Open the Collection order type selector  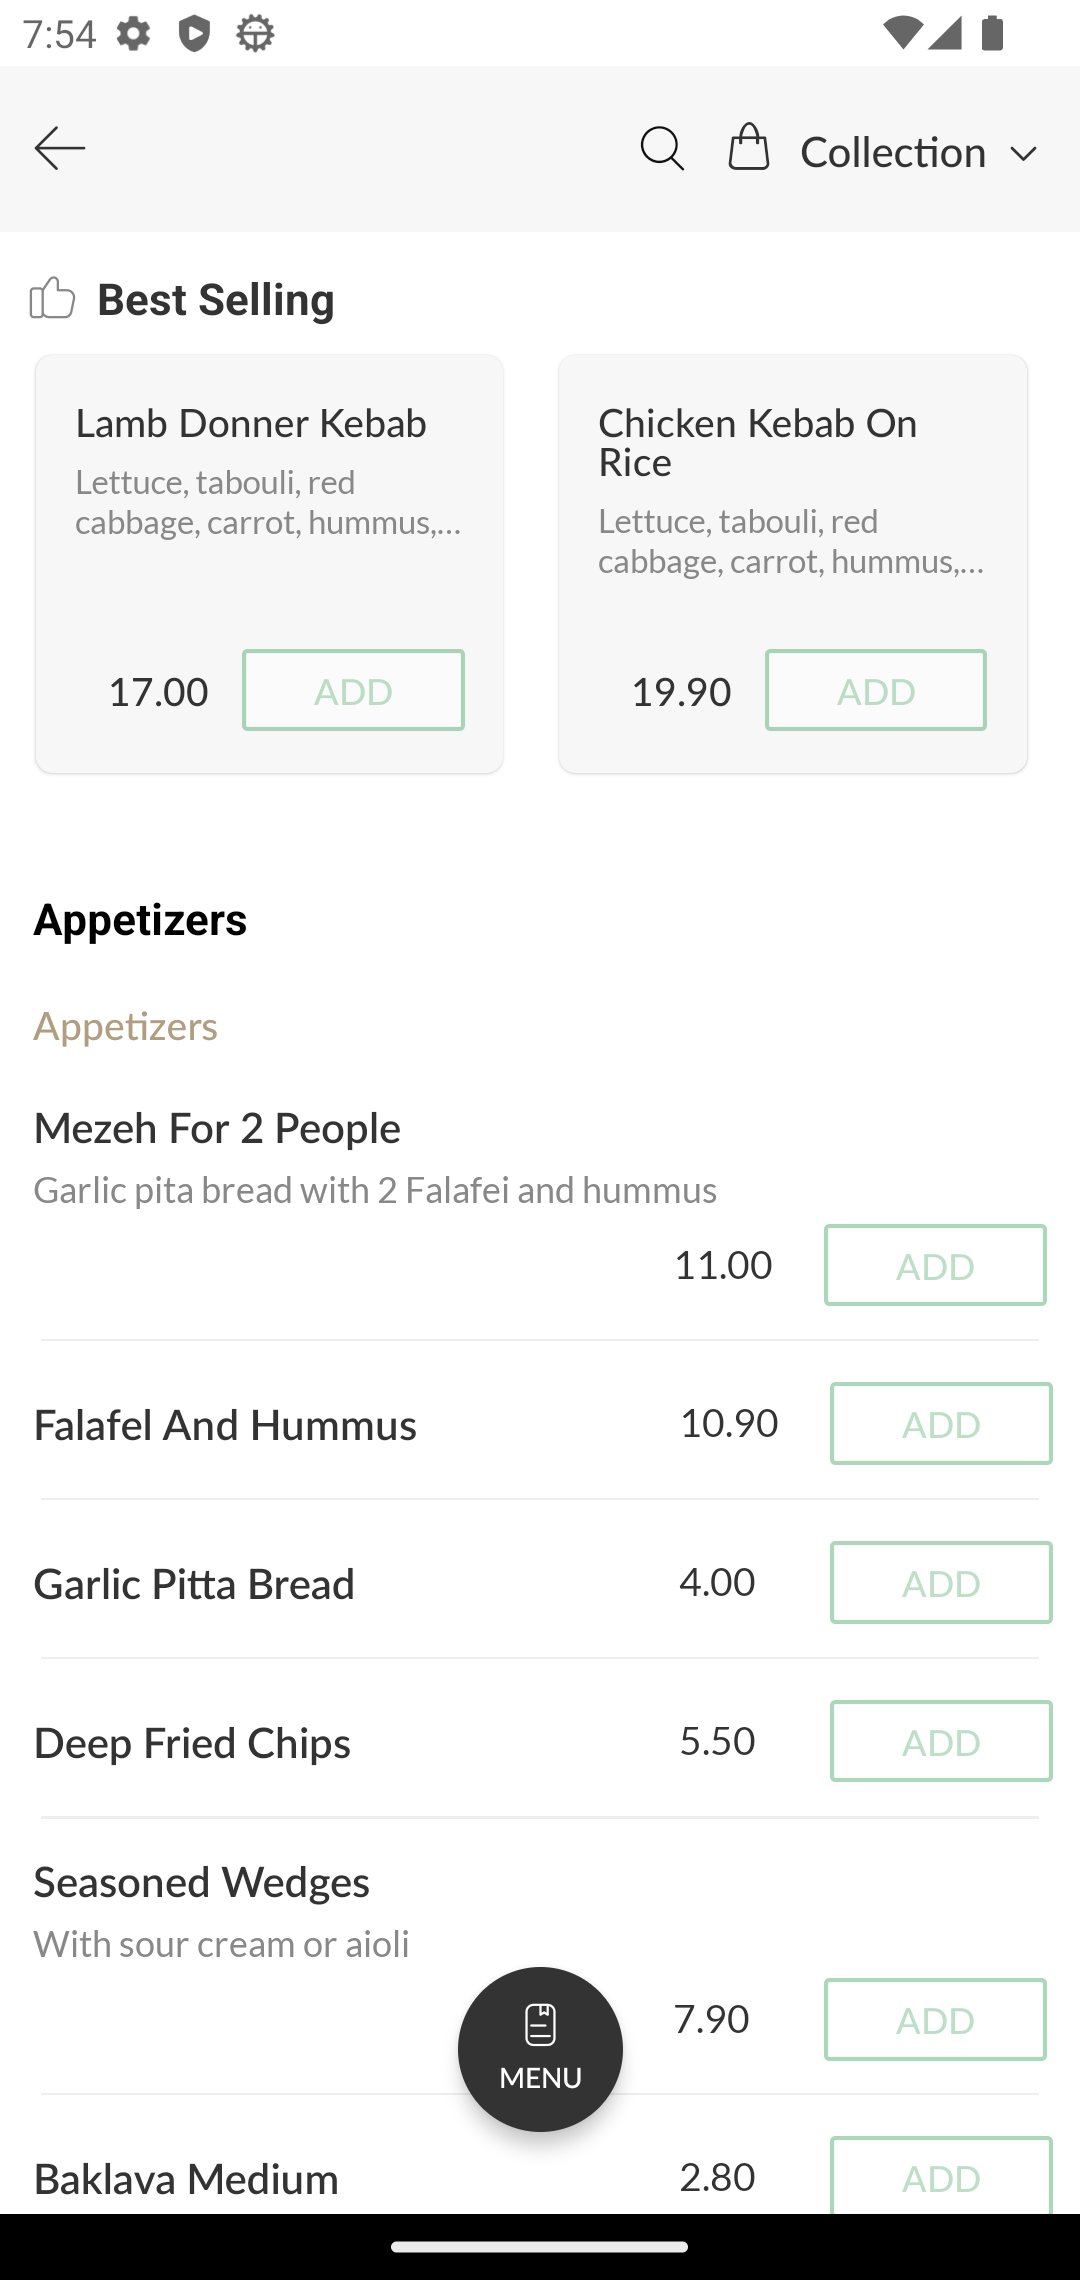[x=893, y=152]
